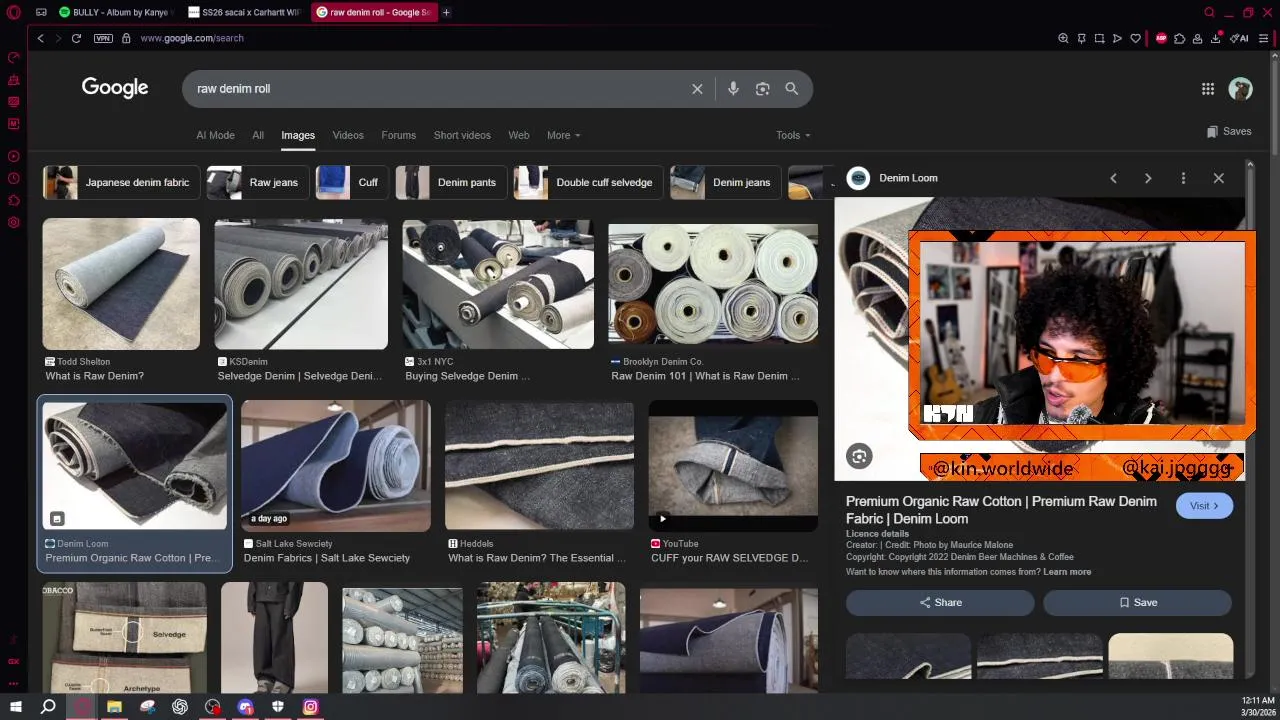Filter by Double cuff selvedge chip

[x=588, y=183]
